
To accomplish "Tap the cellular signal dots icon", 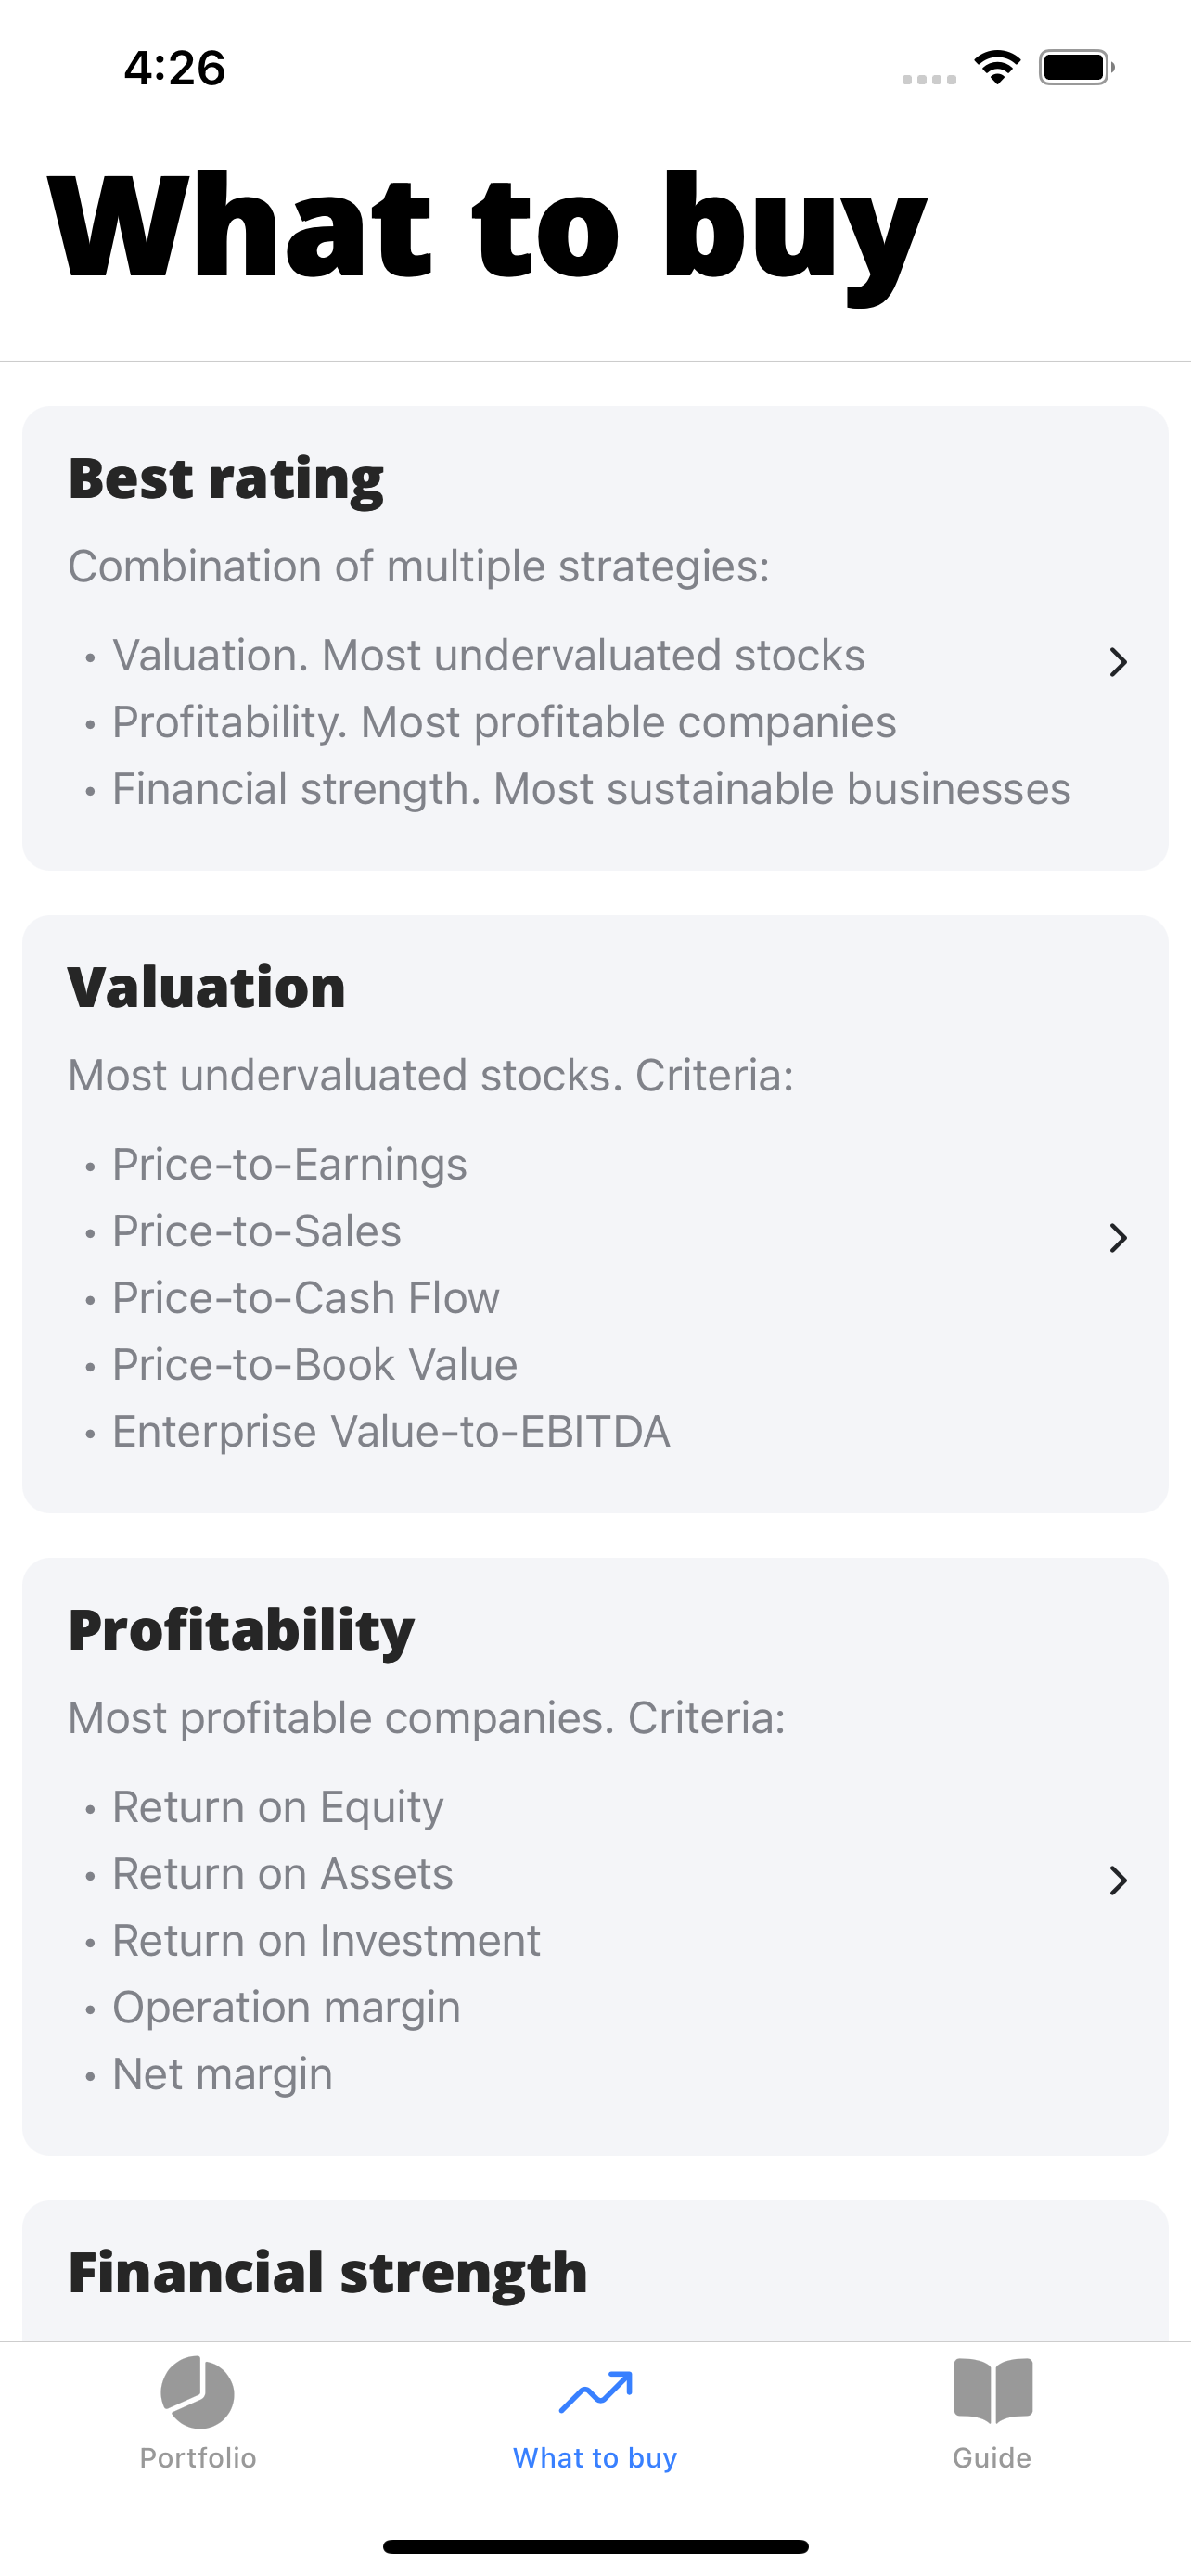I will [x=929, y=79].
